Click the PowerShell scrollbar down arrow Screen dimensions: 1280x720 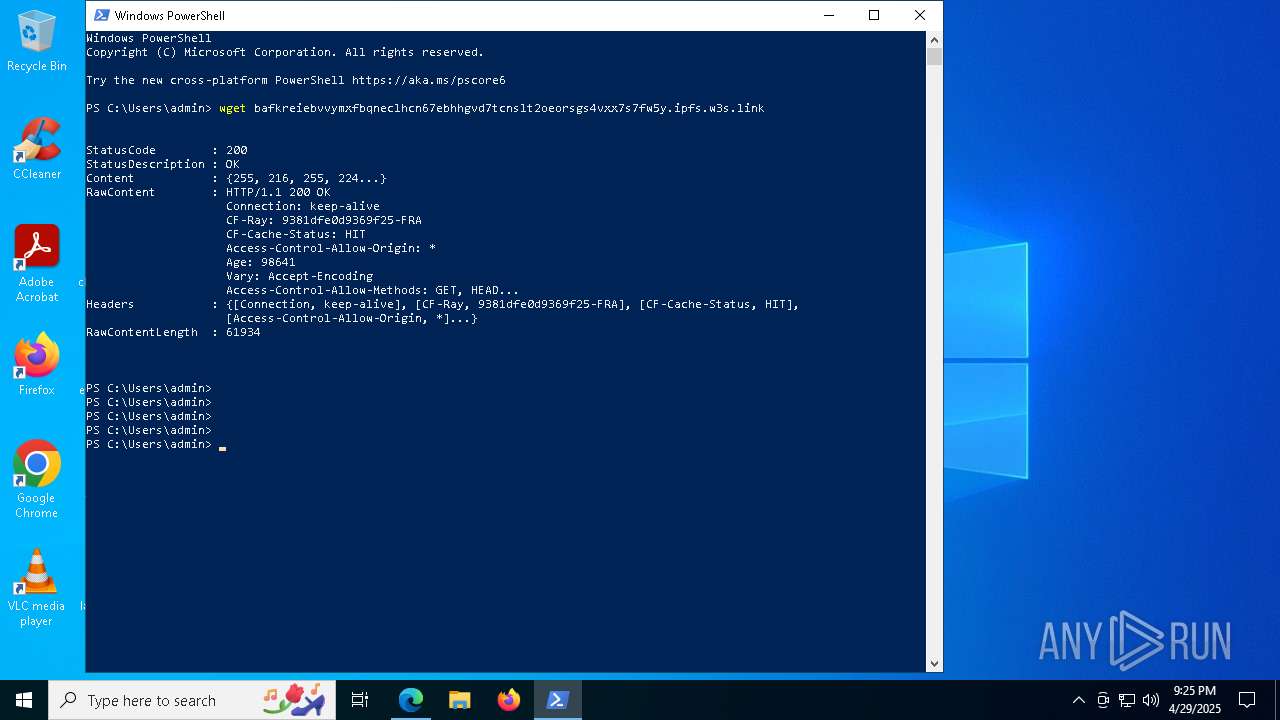pyautogui.click(x=934, y=663)
